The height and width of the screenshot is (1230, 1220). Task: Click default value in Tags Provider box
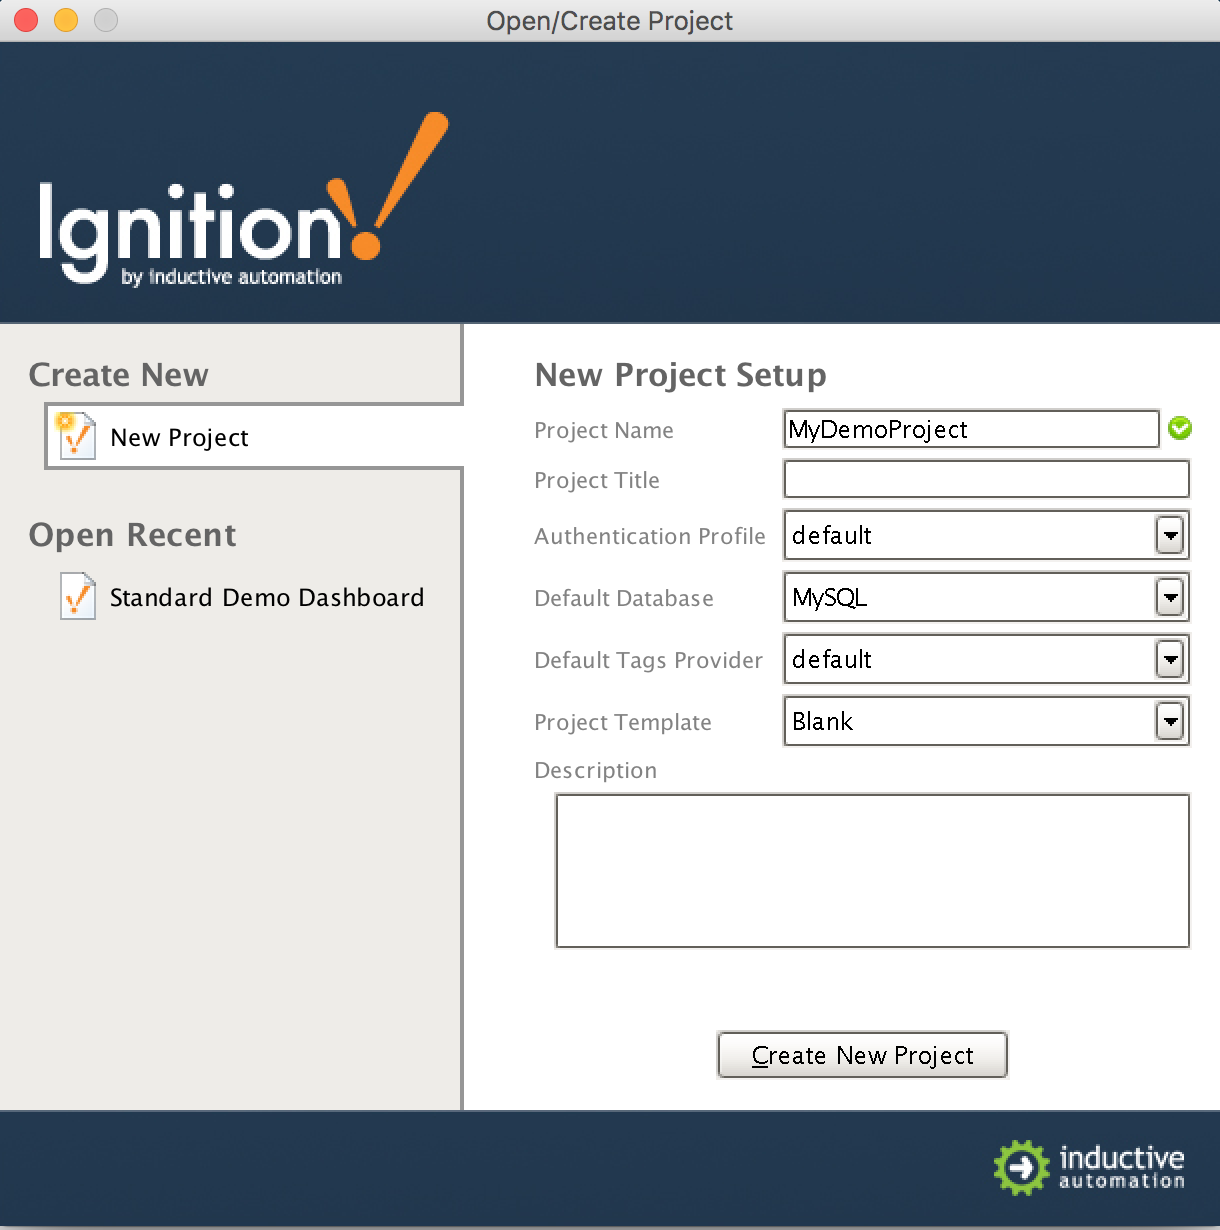click(x=832, y=660)
